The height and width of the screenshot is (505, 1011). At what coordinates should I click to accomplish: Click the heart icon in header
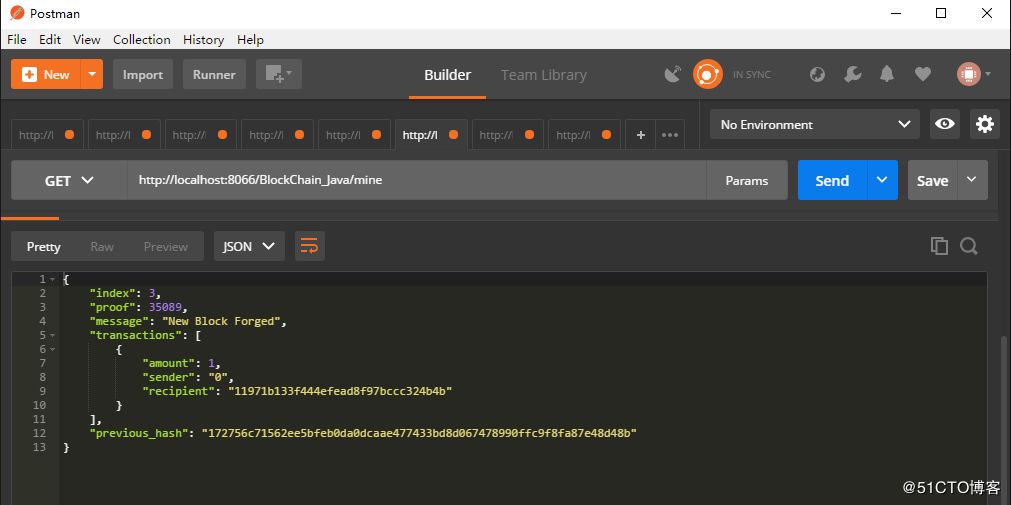923,74
